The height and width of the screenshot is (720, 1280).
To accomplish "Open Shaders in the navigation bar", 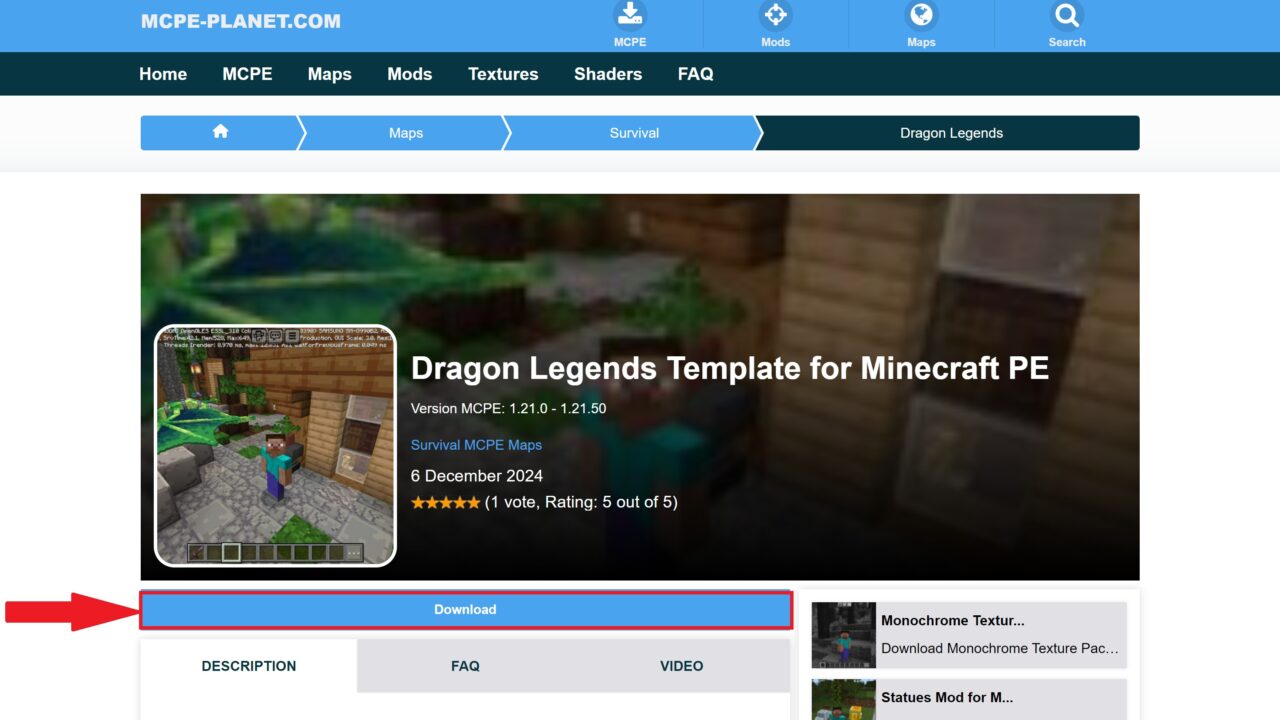I will 608,74.
